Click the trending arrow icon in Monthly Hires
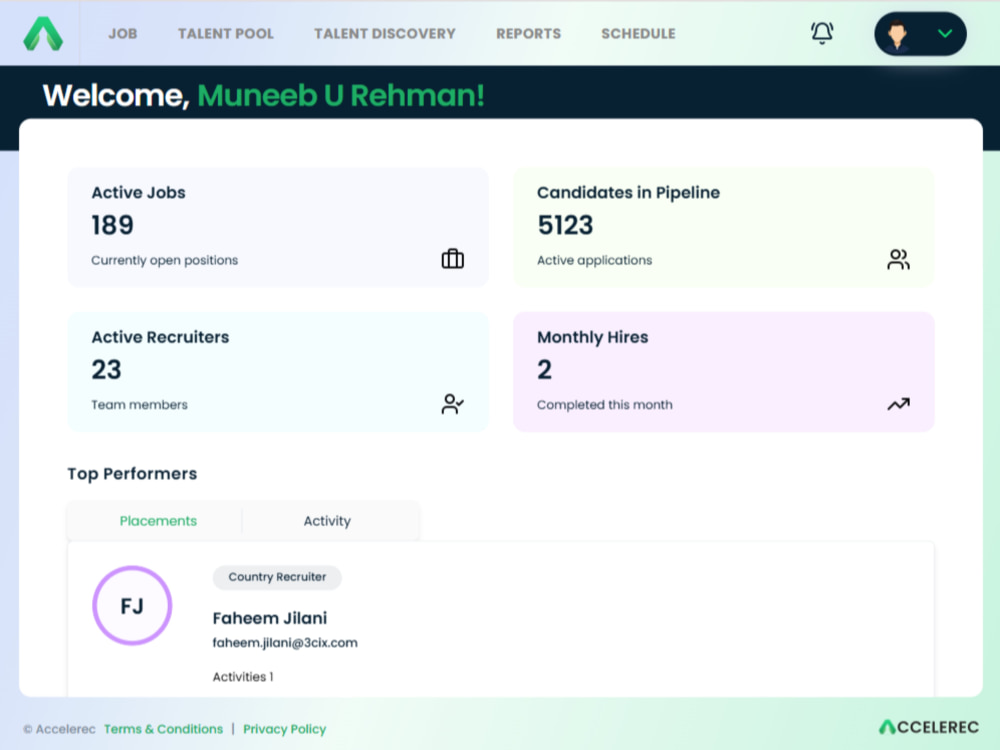This screenshot has width=1000, height=750. pyautogui.click(x=899, y=404)
